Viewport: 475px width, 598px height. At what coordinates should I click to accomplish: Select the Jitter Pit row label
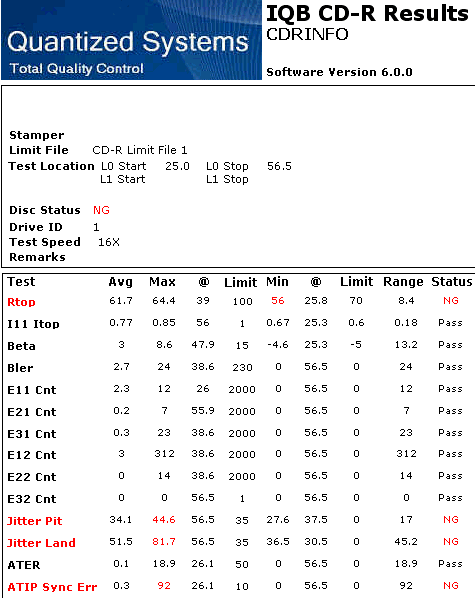pyautogui.click(x=35, y=521)
